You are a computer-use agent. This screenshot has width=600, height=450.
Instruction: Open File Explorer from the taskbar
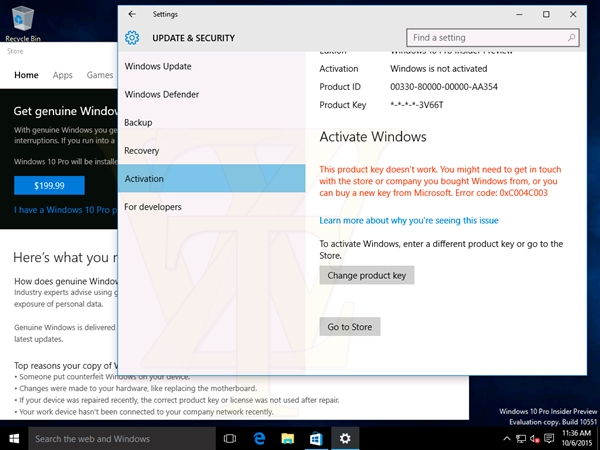(287, 438)
